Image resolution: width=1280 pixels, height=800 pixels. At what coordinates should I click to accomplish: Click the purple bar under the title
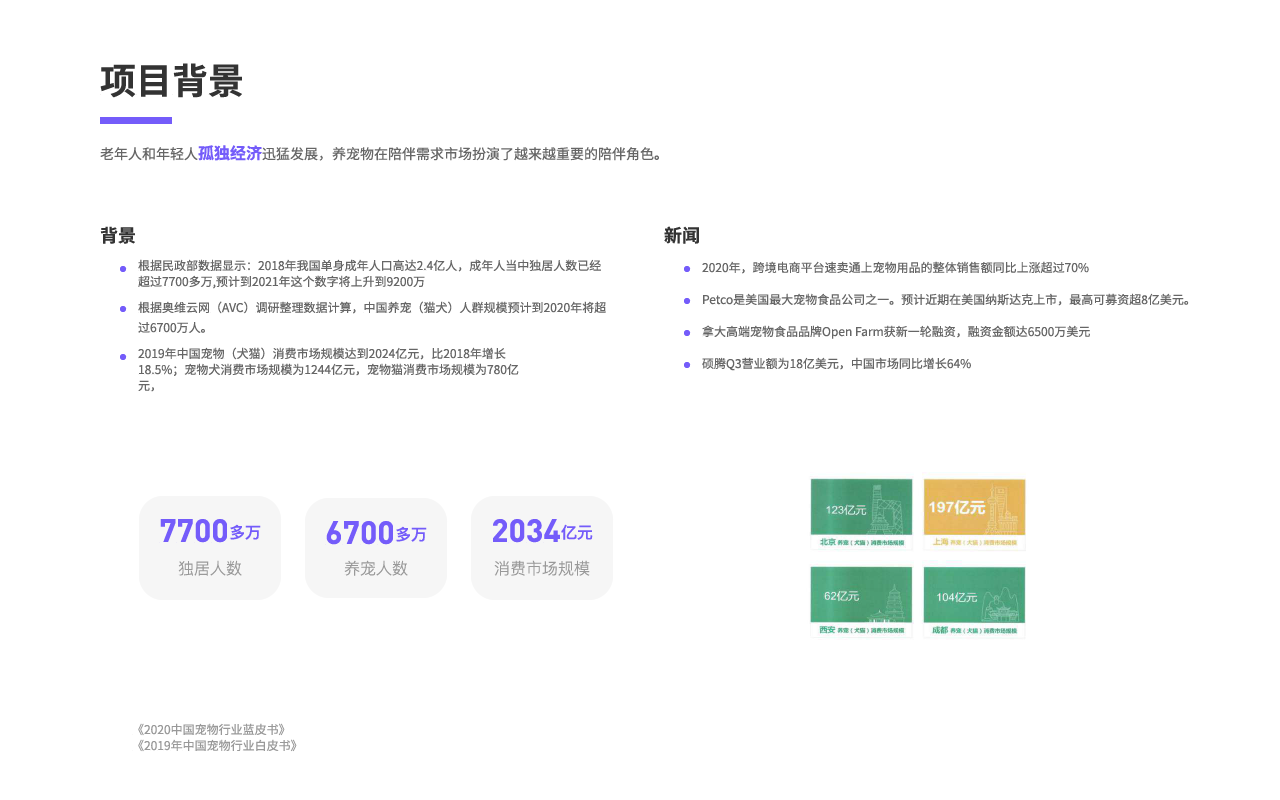pyautogui.click(x=136, y=120)
